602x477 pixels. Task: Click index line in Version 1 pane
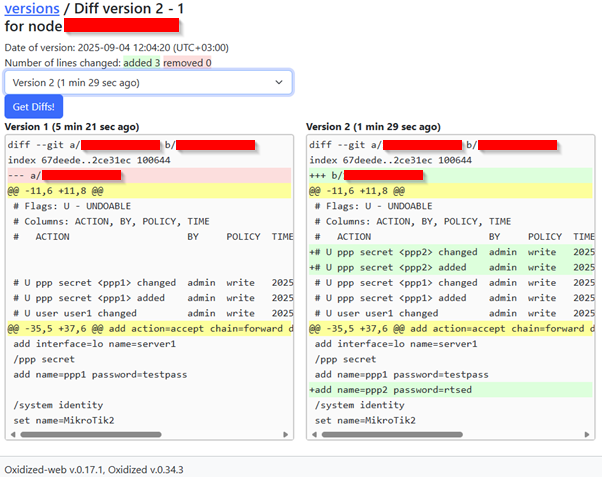tap(89, 160)
